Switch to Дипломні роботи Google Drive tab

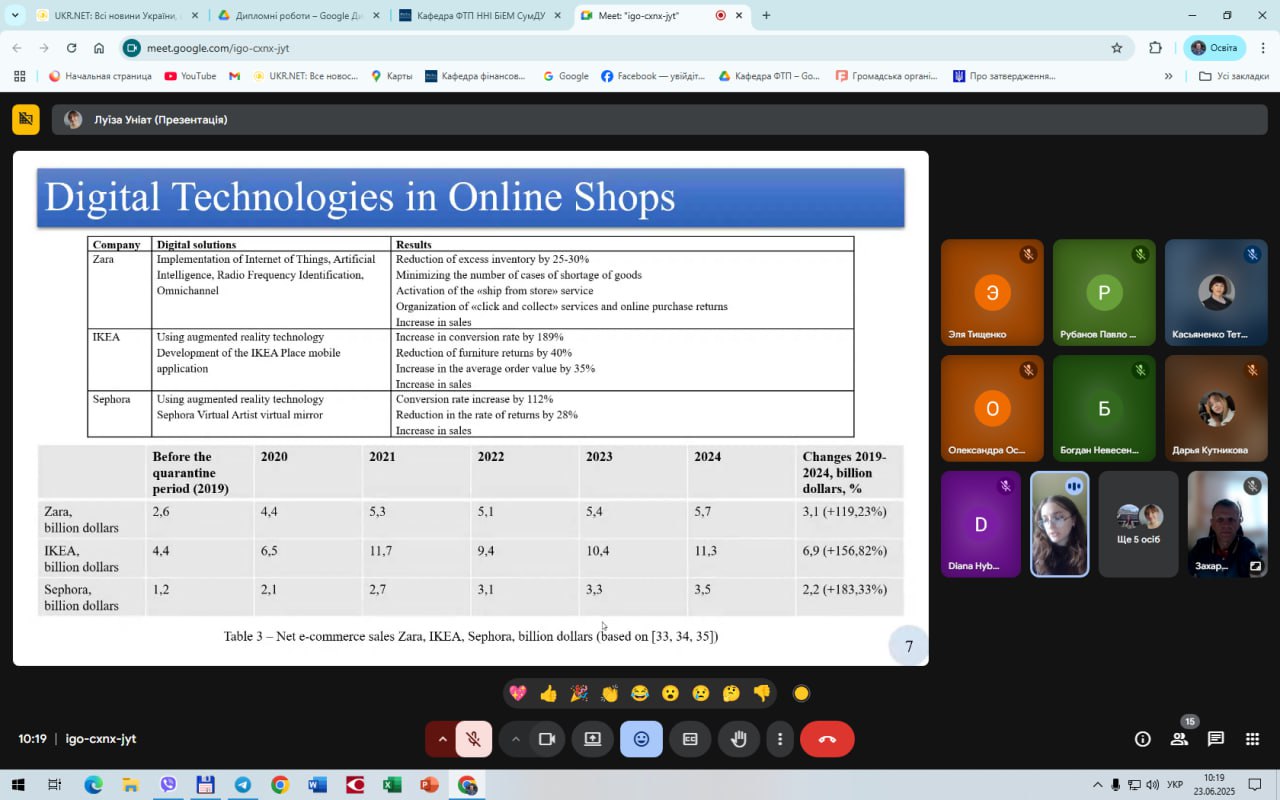pyautogui.click(x=298, y=16)
